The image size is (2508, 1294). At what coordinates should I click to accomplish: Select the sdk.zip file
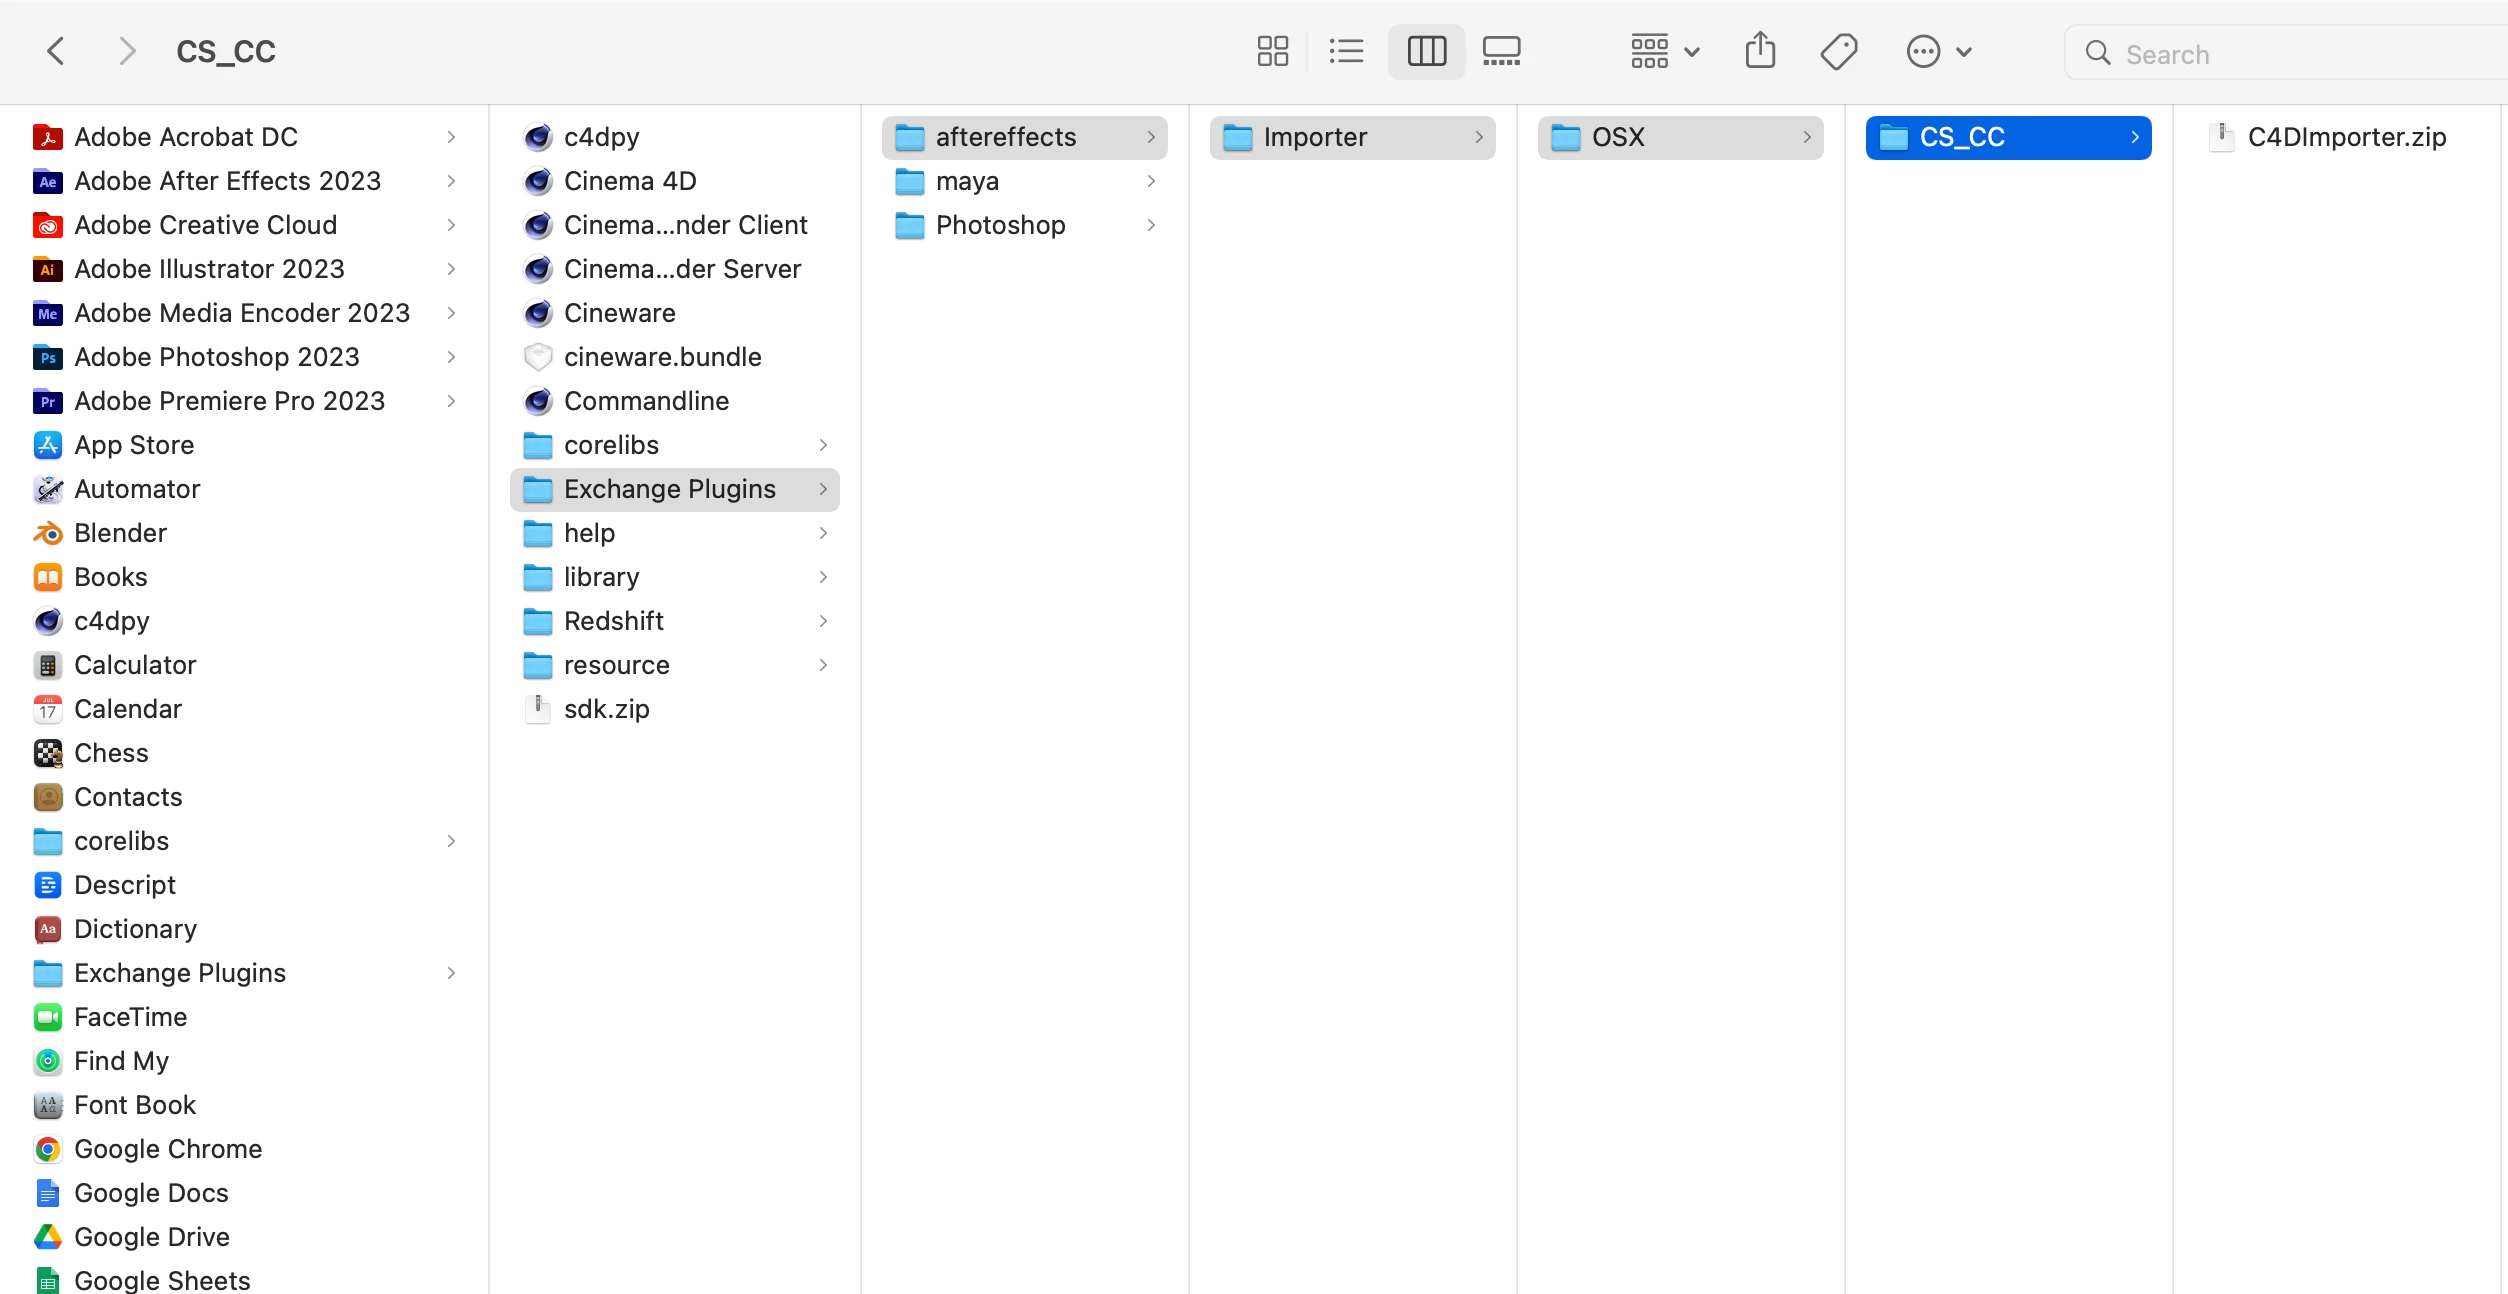pyautogui.click(x=606, y=709)
